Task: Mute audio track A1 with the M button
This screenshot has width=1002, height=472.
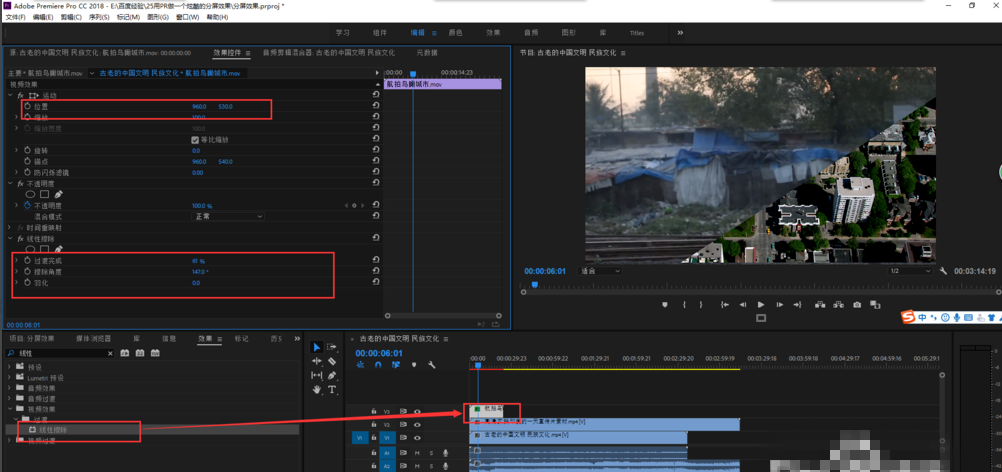Action: click(418, 453)
